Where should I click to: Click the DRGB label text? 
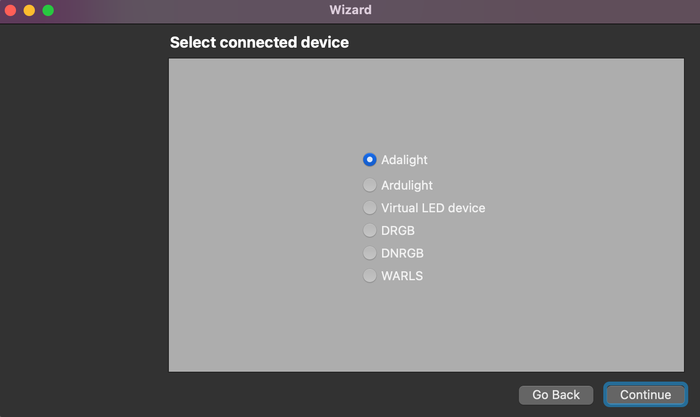(x=398, y=230)
